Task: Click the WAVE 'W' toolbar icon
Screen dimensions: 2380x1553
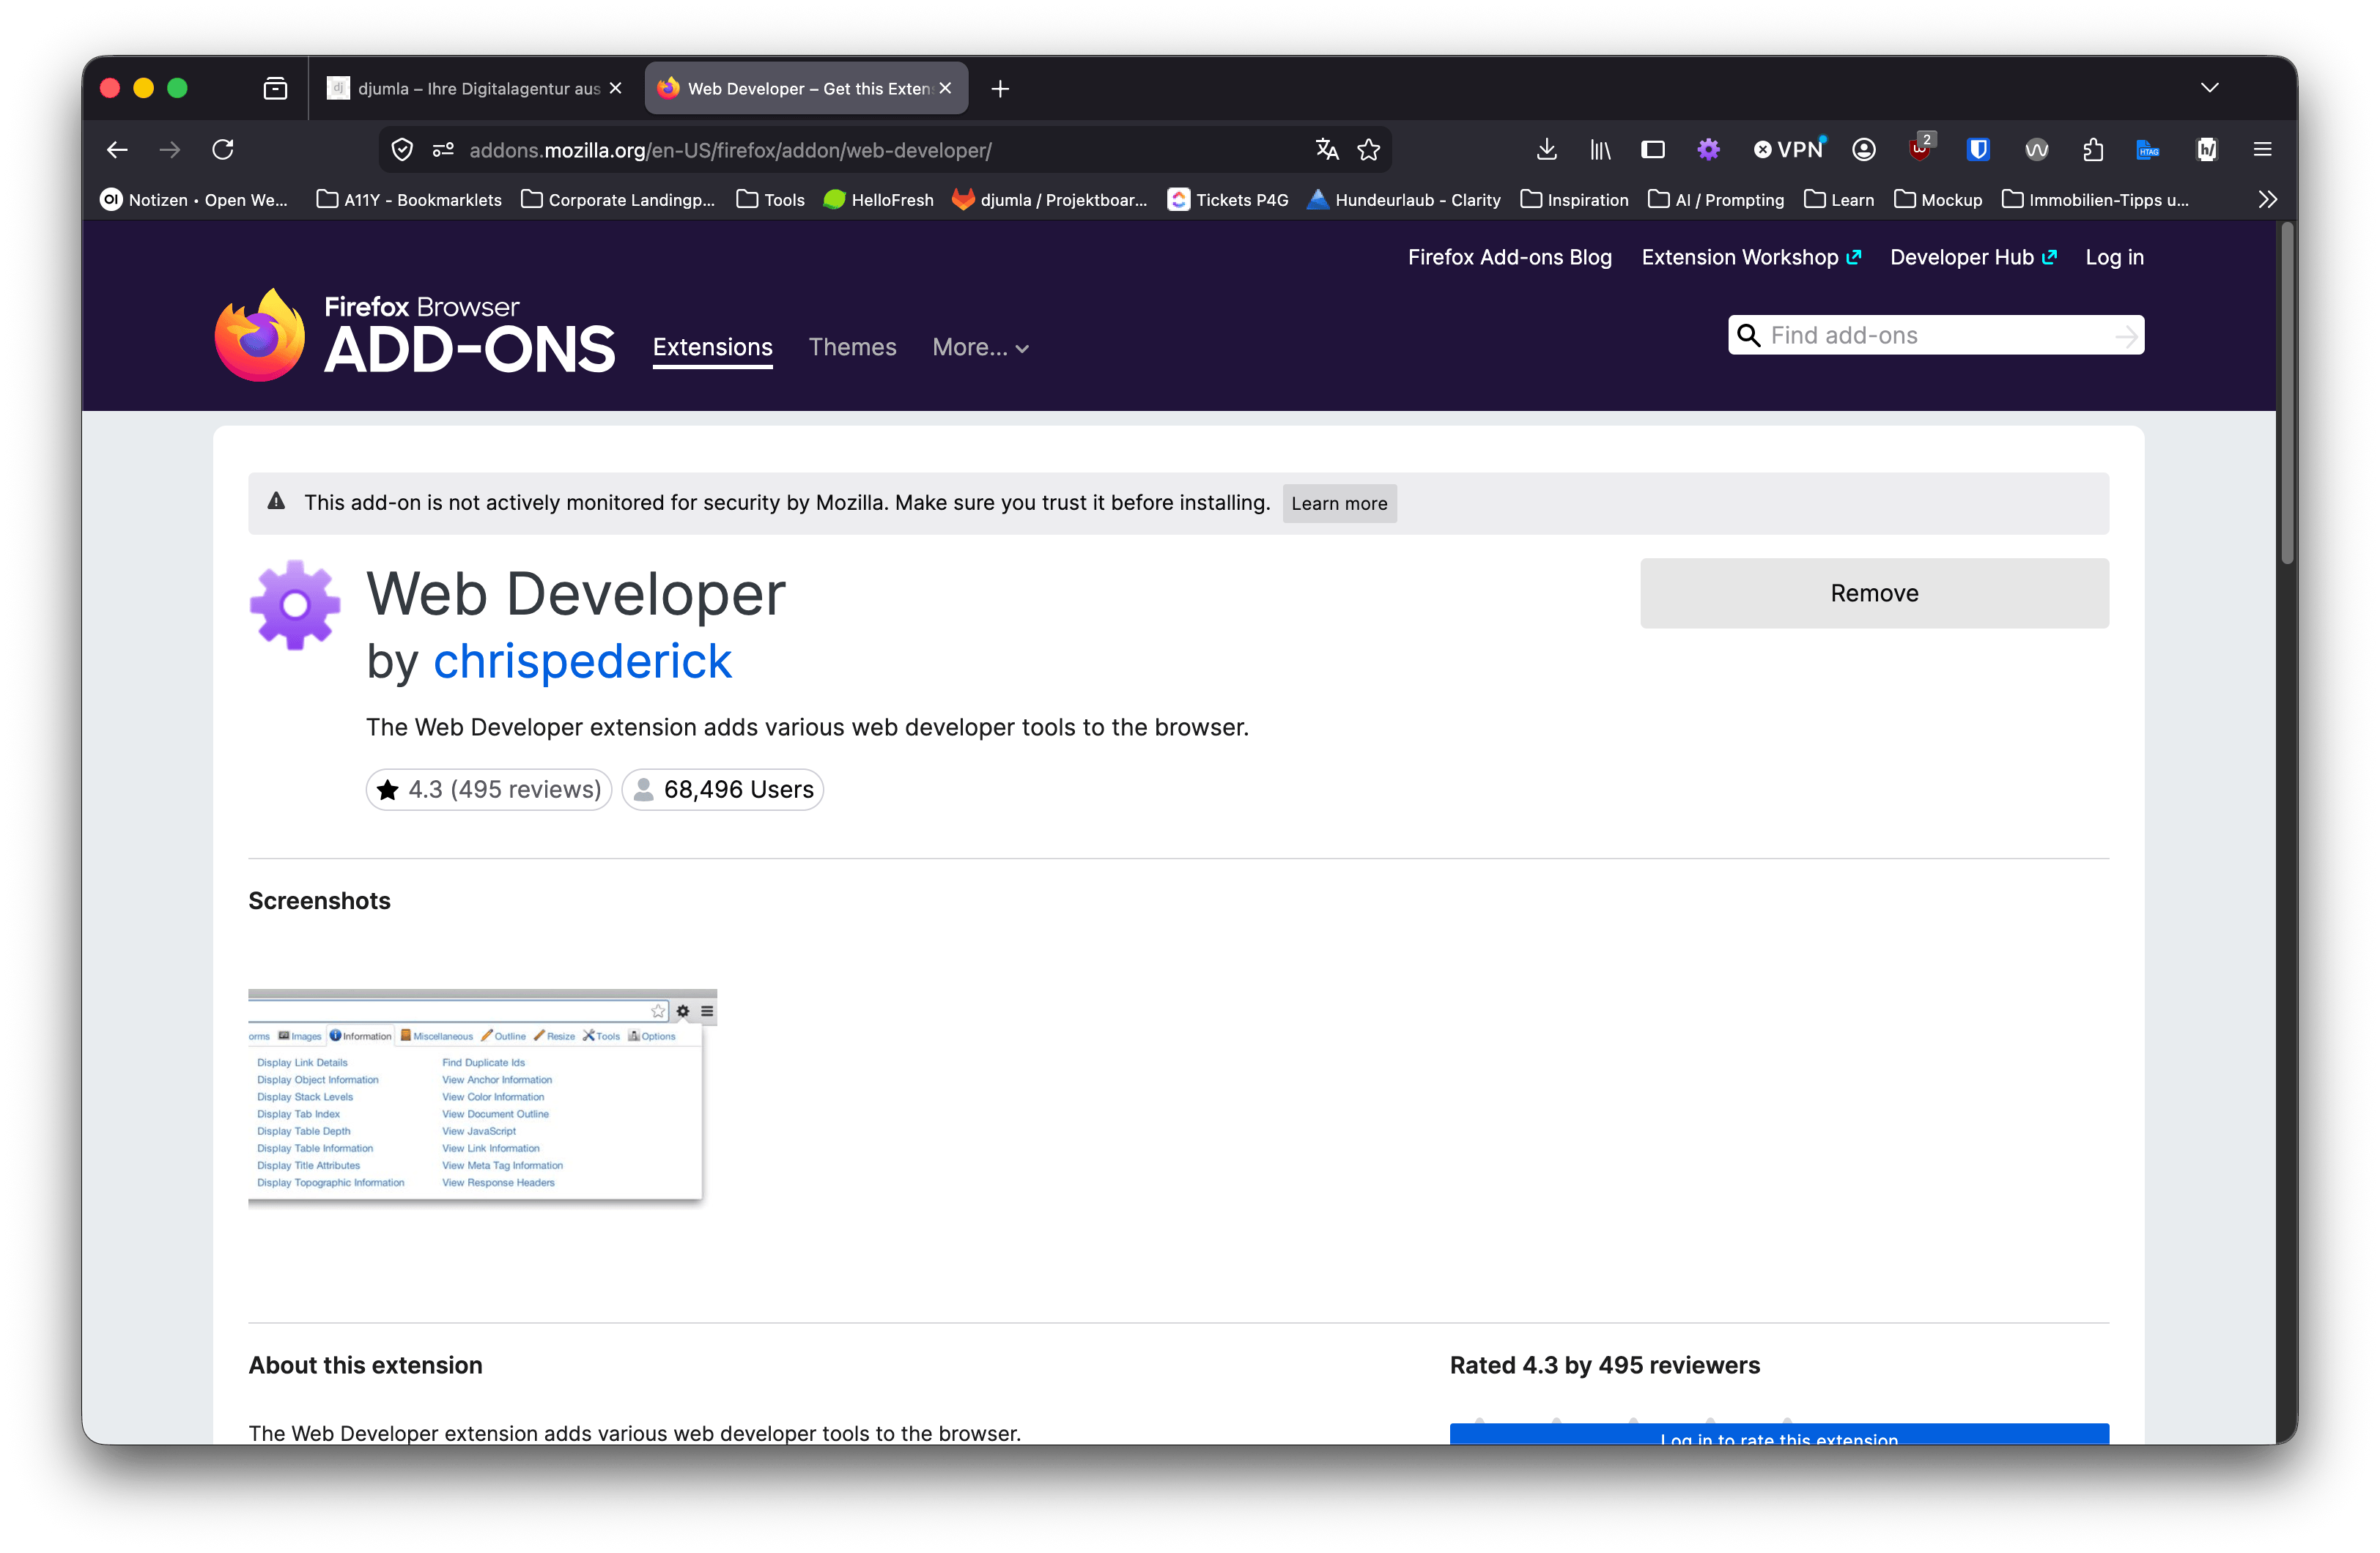Action: click(2036, 150)
